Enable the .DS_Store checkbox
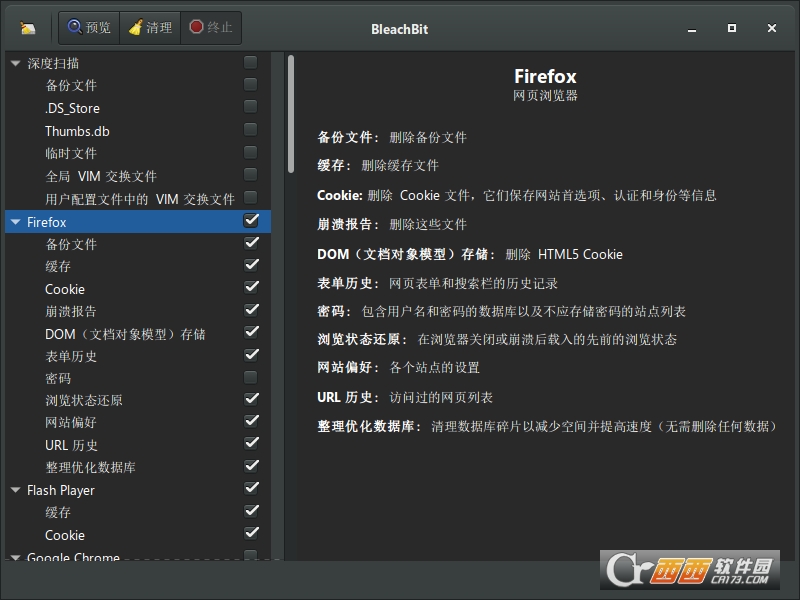 pos(251,107)
